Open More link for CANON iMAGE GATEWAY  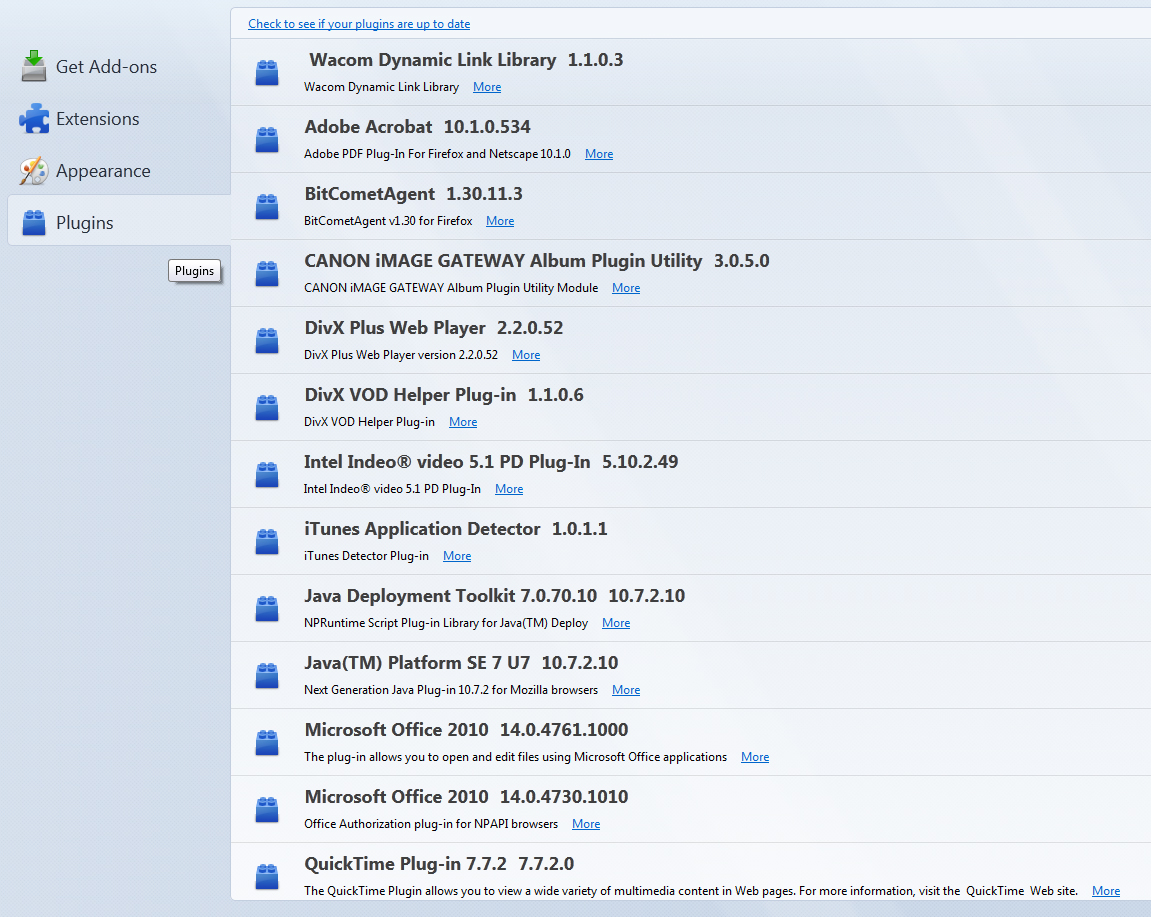click(x=626, y=288)
